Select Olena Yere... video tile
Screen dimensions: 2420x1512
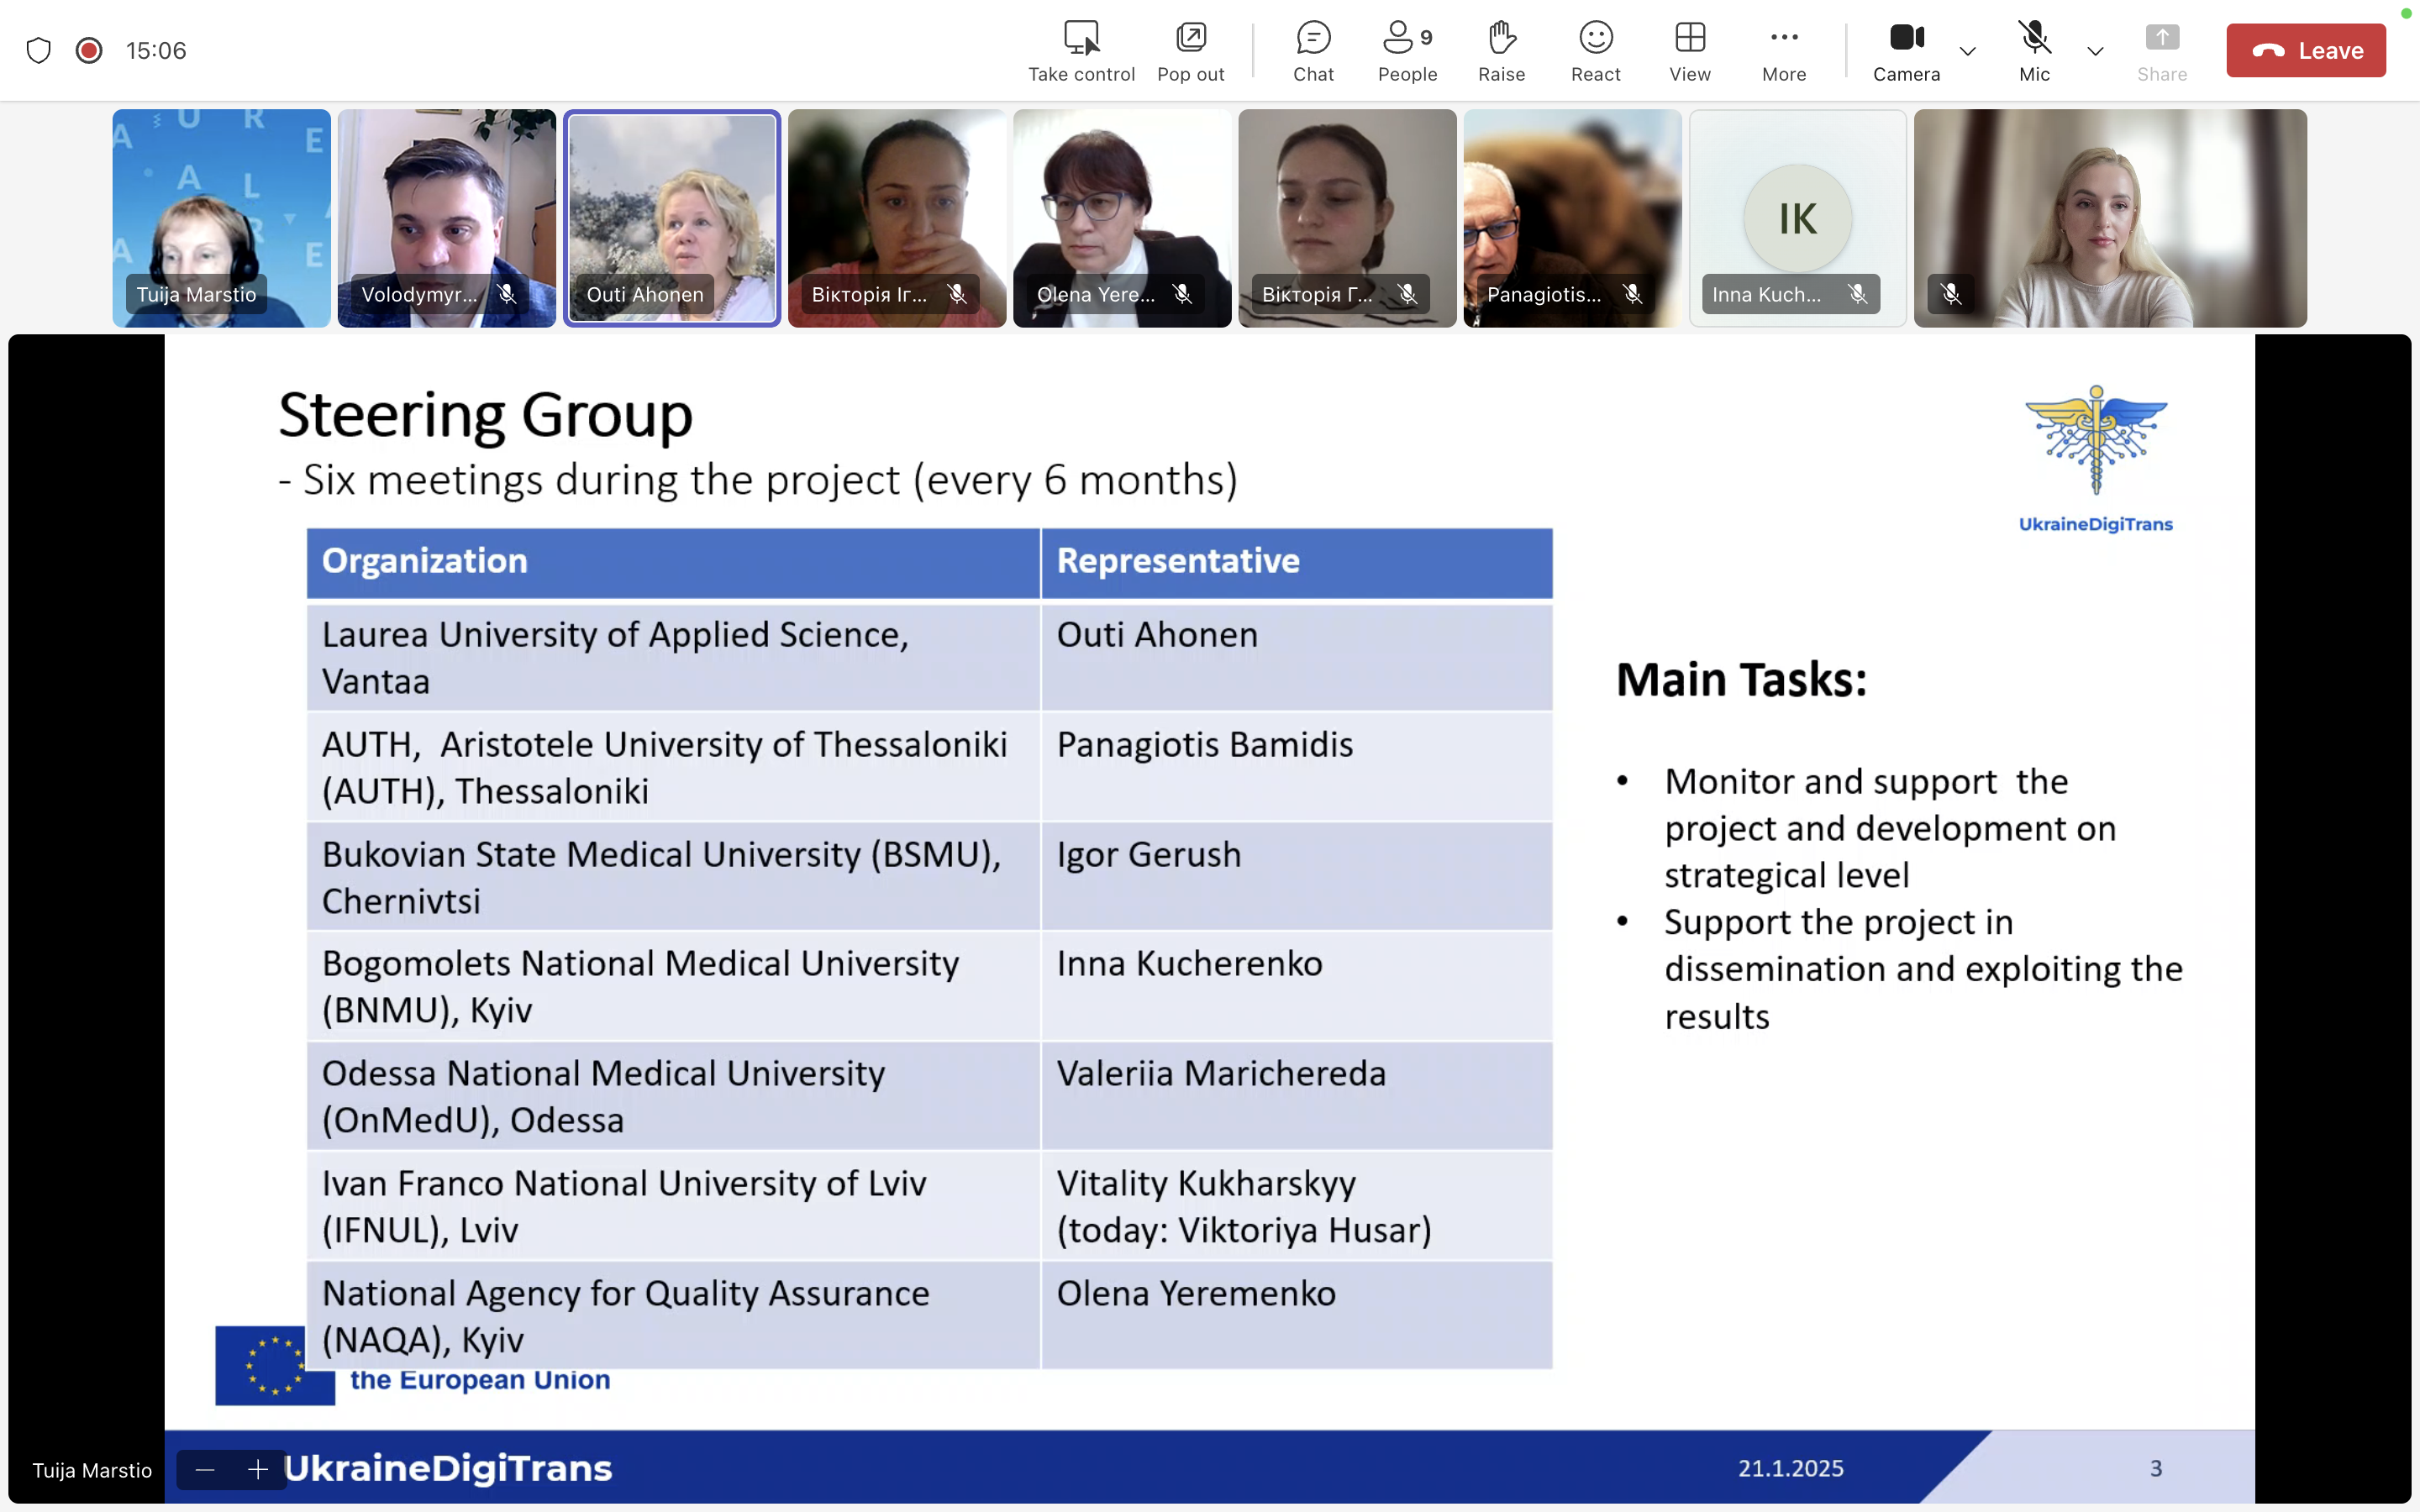click(x=1122, y=218)
